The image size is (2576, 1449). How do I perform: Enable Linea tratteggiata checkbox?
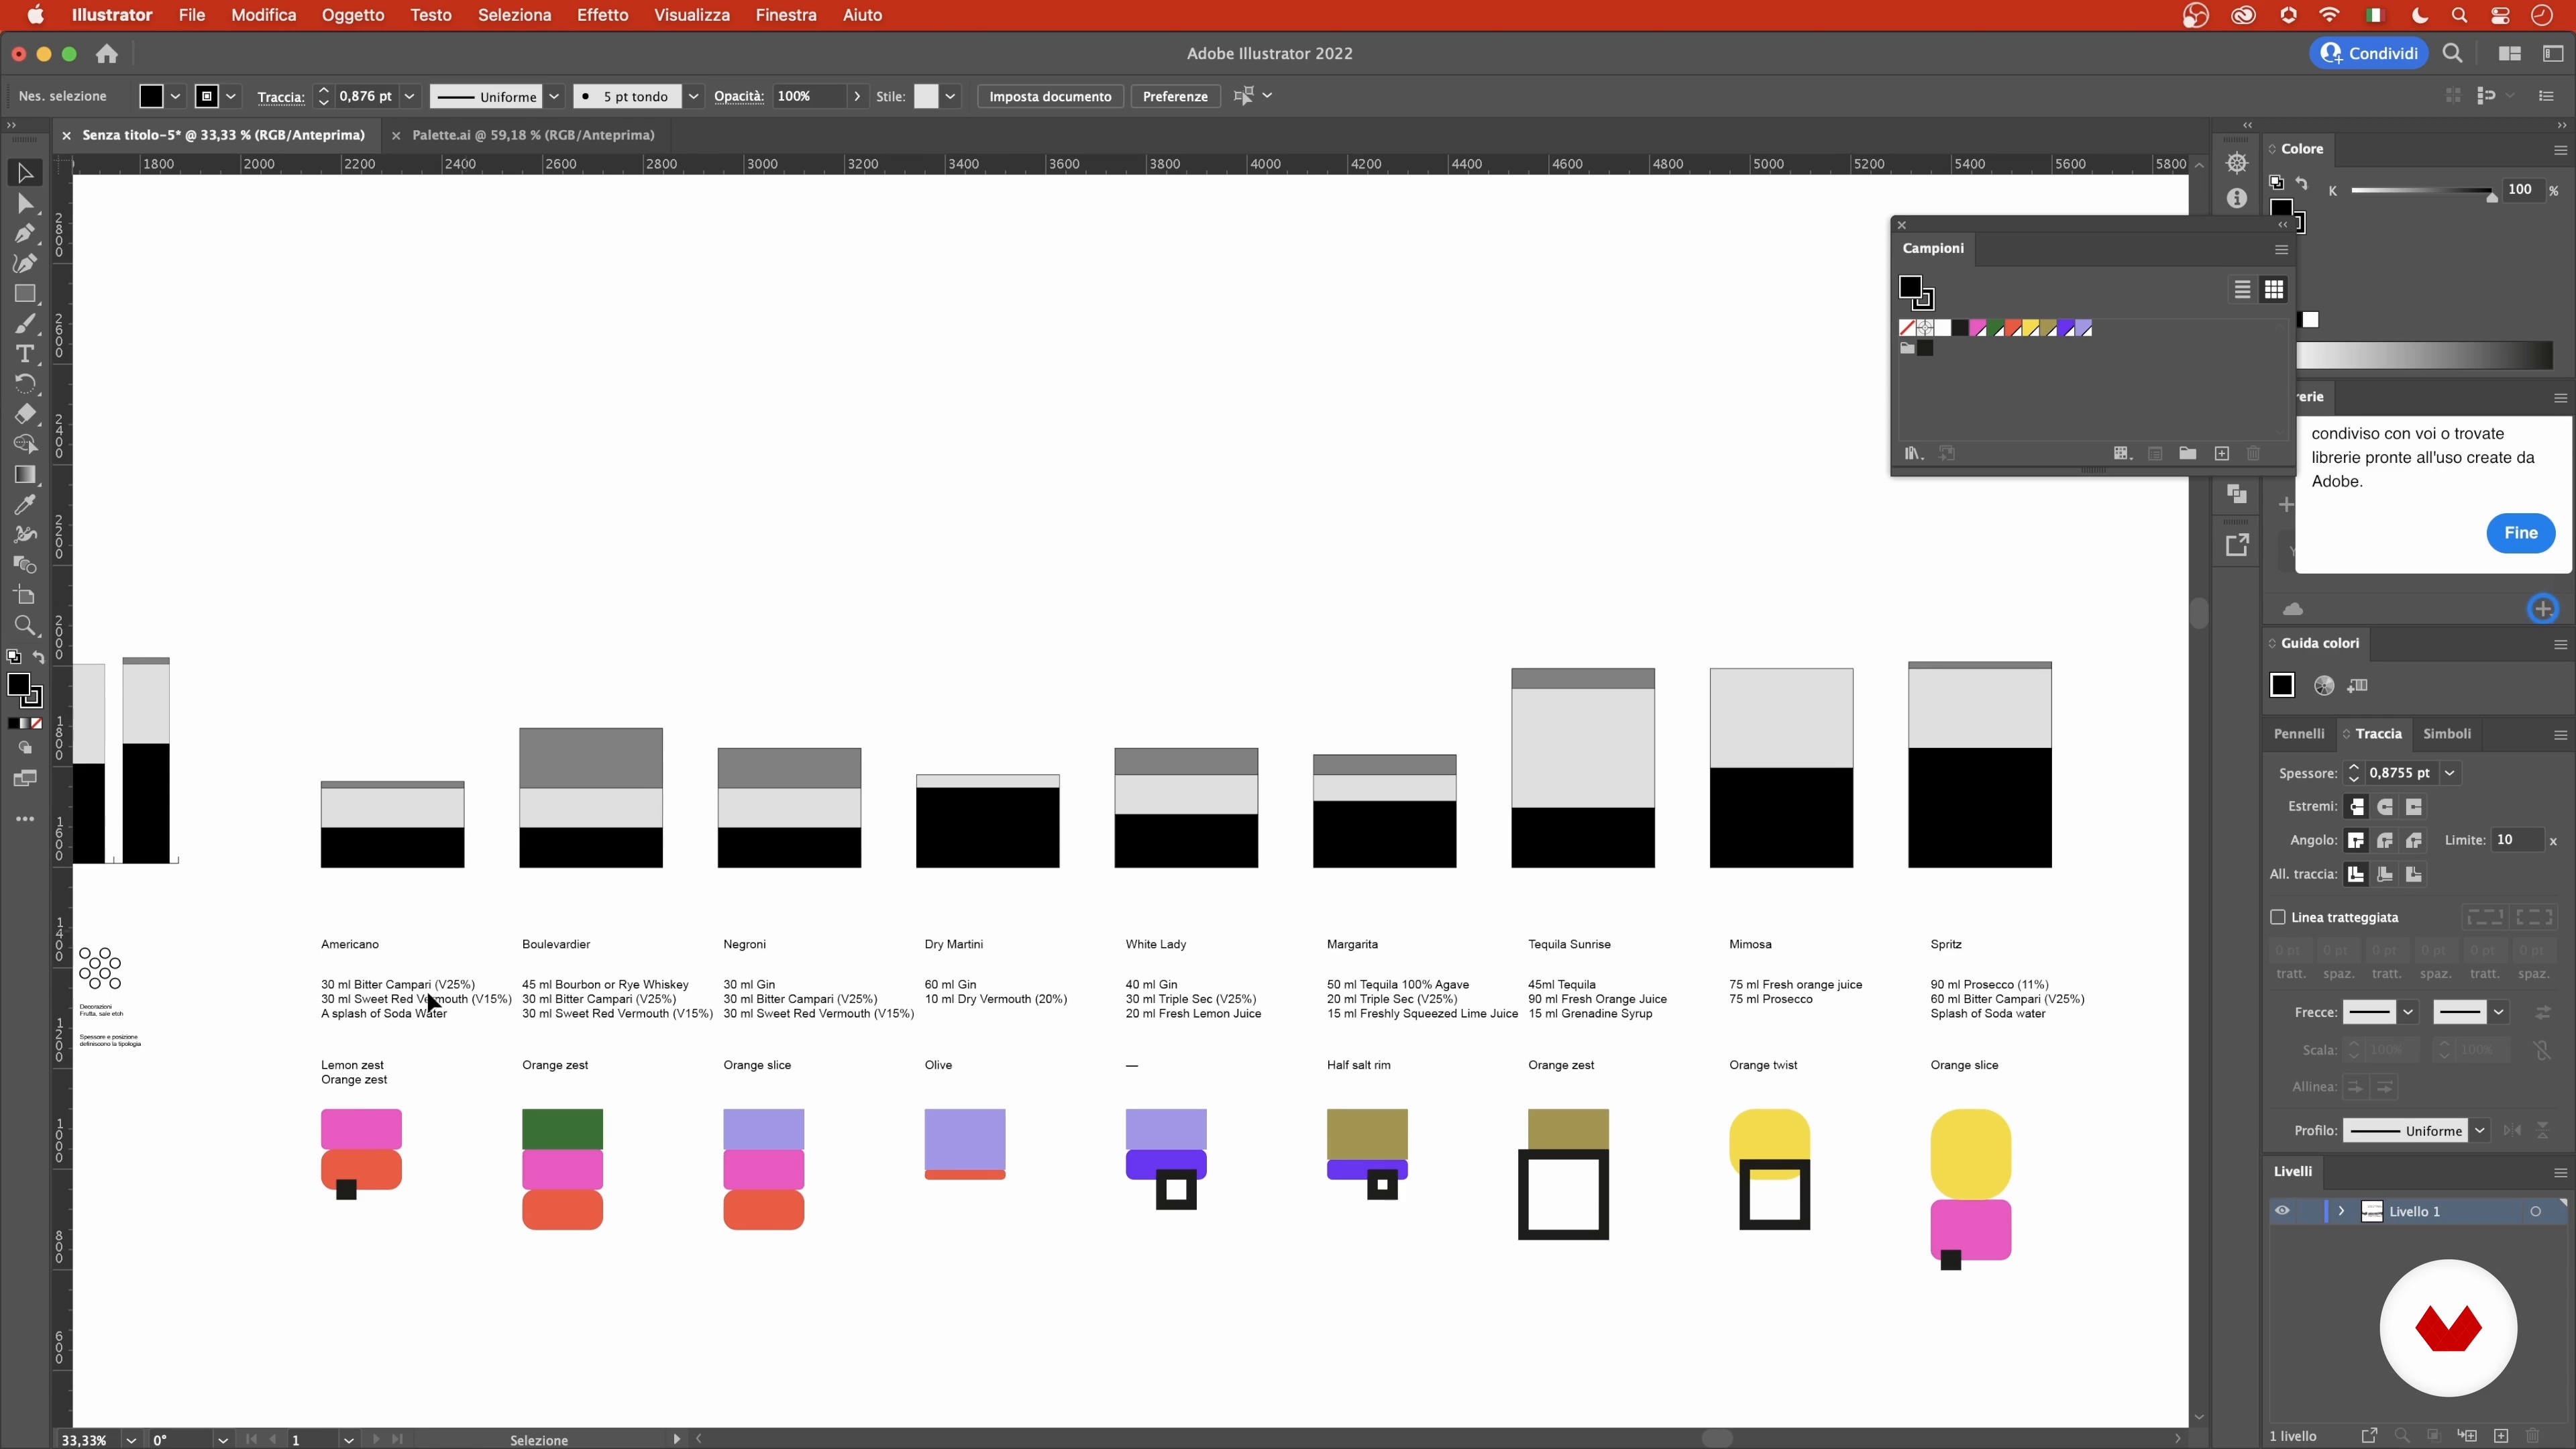(x=2278, y=917)
